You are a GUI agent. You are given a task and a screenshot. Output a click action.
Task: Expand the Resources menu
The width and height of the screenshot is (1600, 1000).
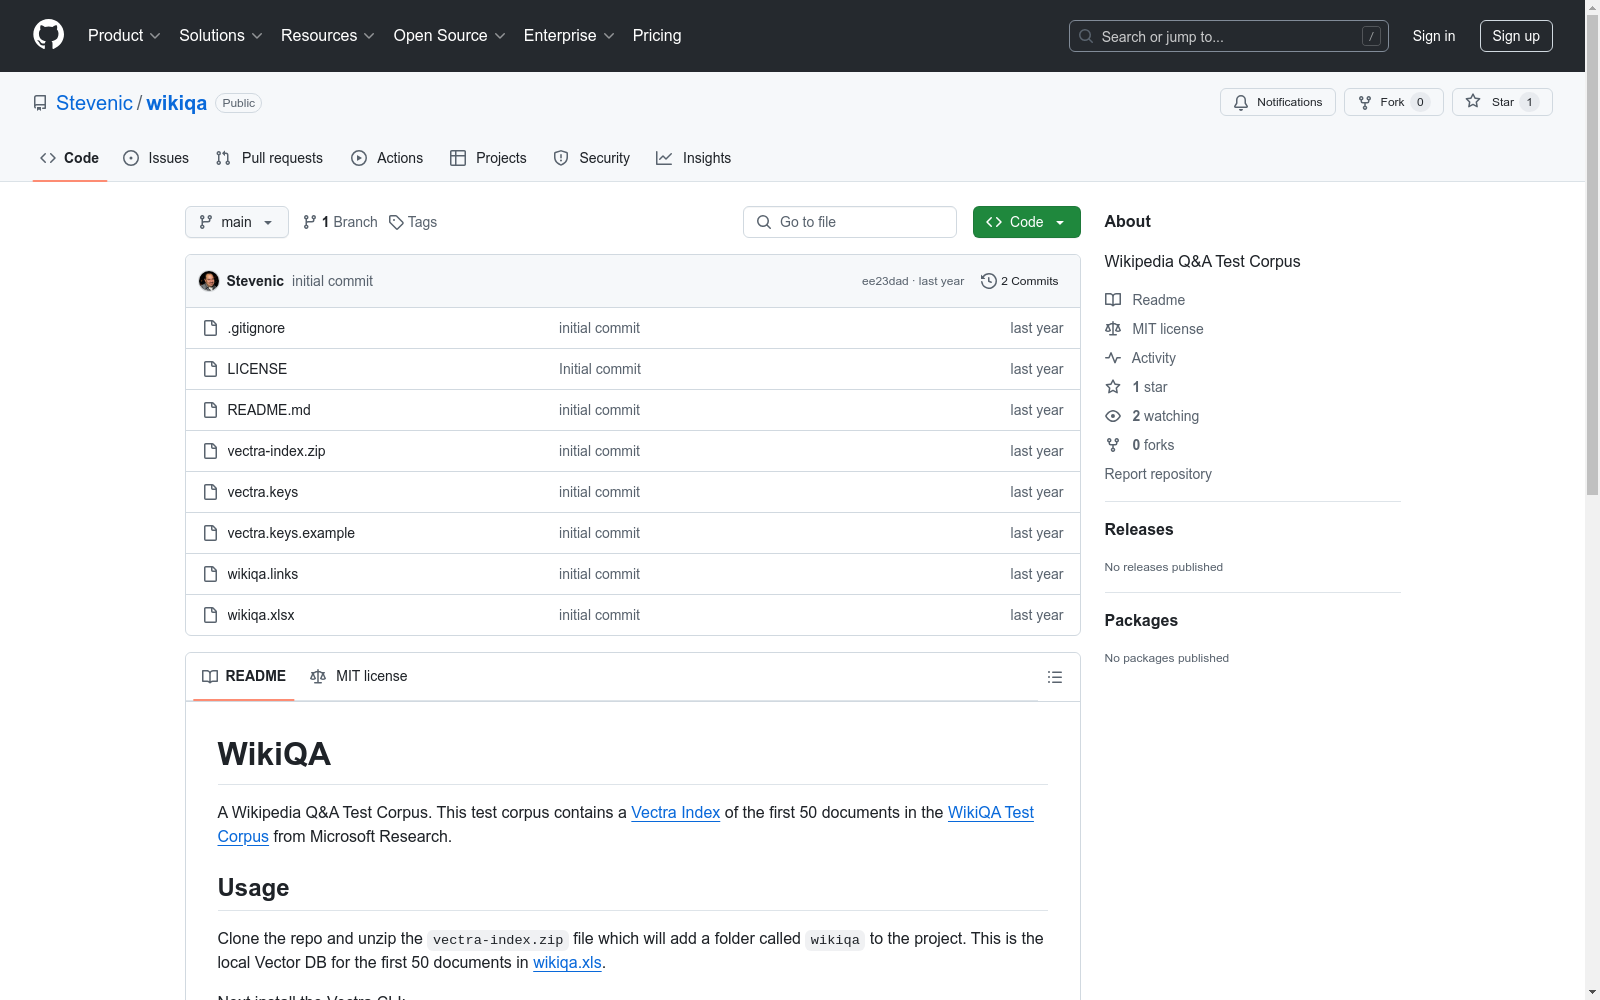pyautogui.click(x=328, y=36)
